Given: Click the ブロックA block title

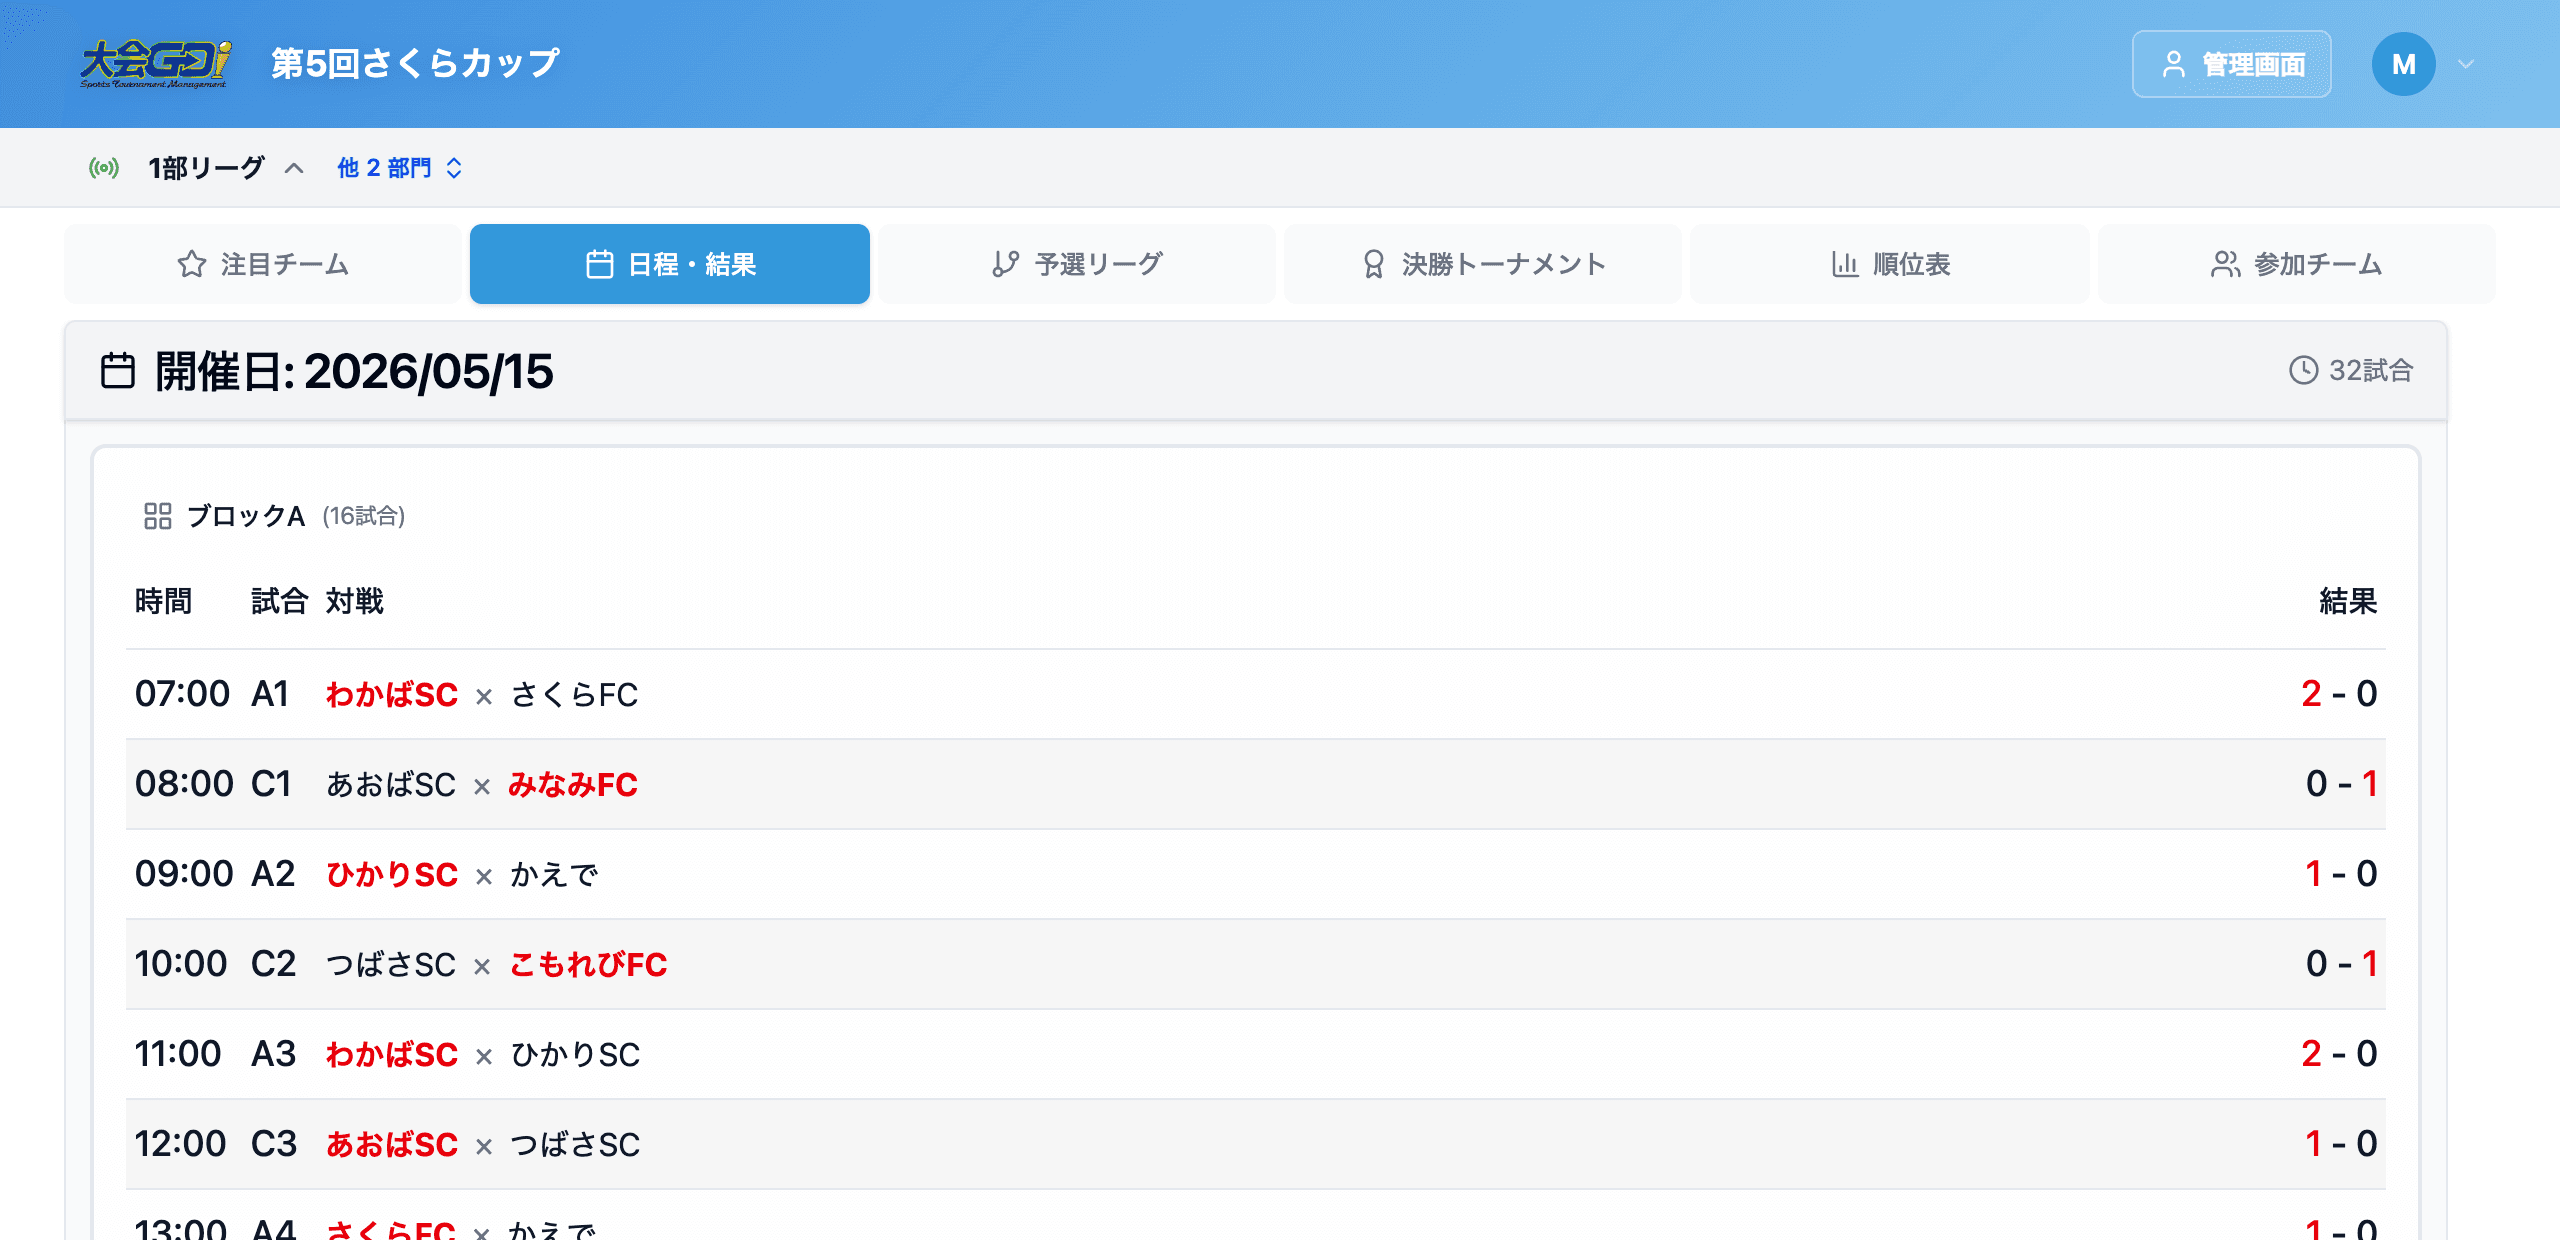Looking at the screenshot, I should (x=245, y=516).
